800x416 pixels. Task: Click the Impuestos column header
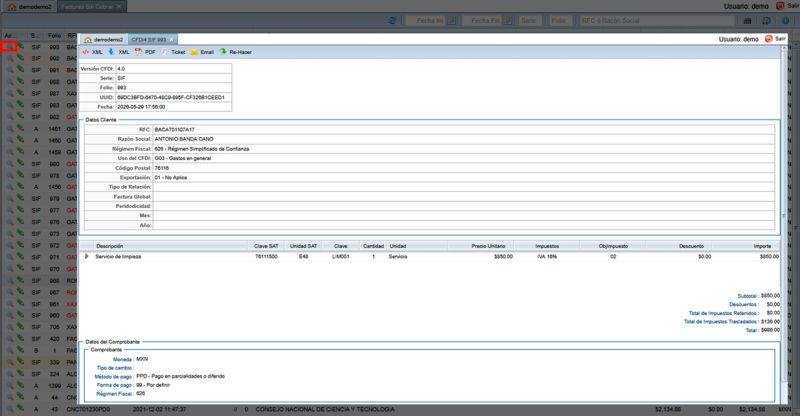[547, 246]
